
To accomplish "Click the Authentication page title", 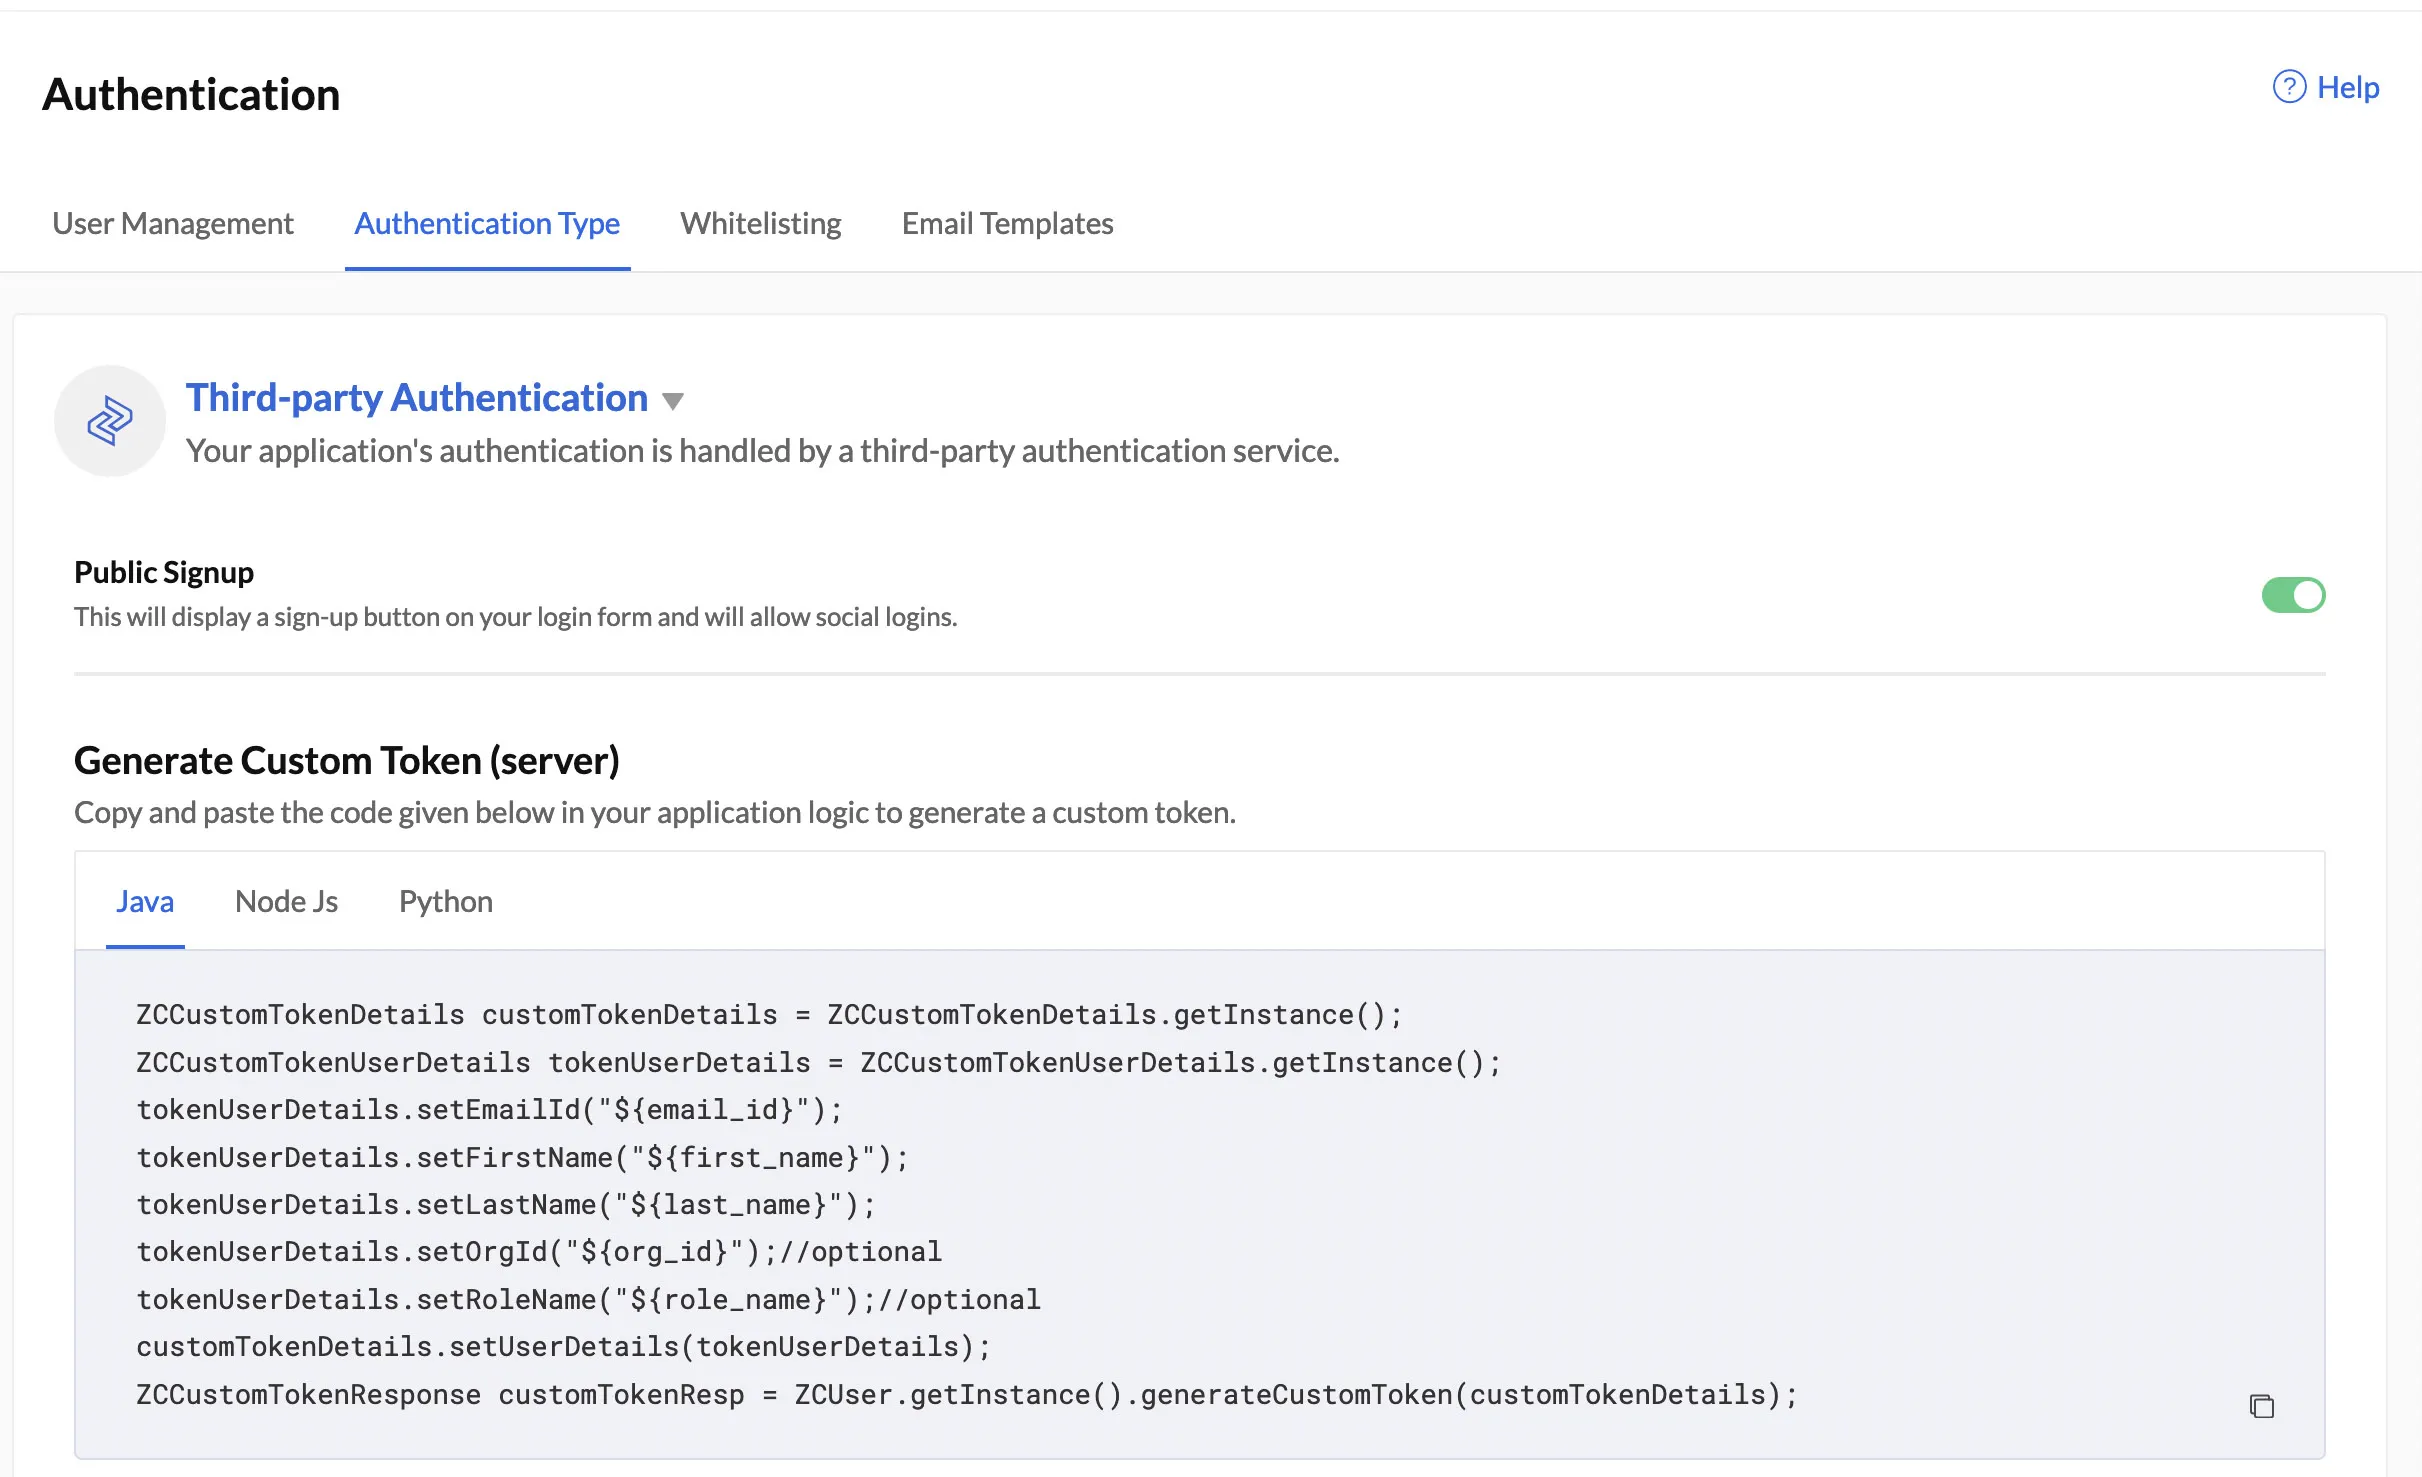I will (x=191, y=95).
